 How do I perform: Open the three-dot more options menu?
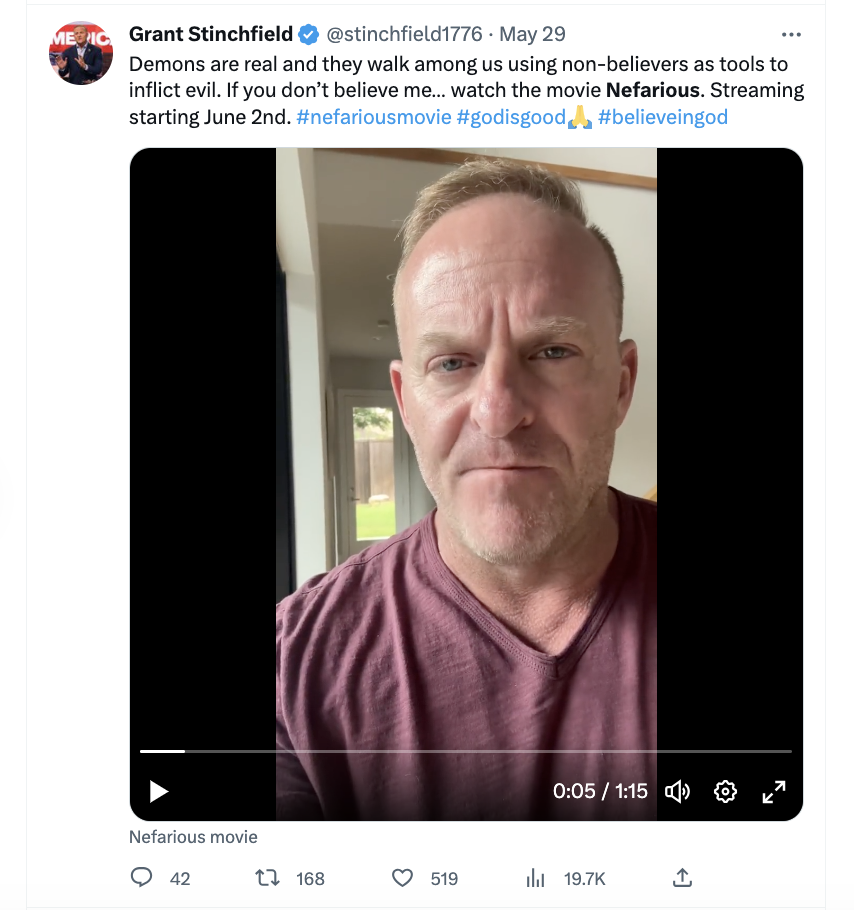point(791,34)
